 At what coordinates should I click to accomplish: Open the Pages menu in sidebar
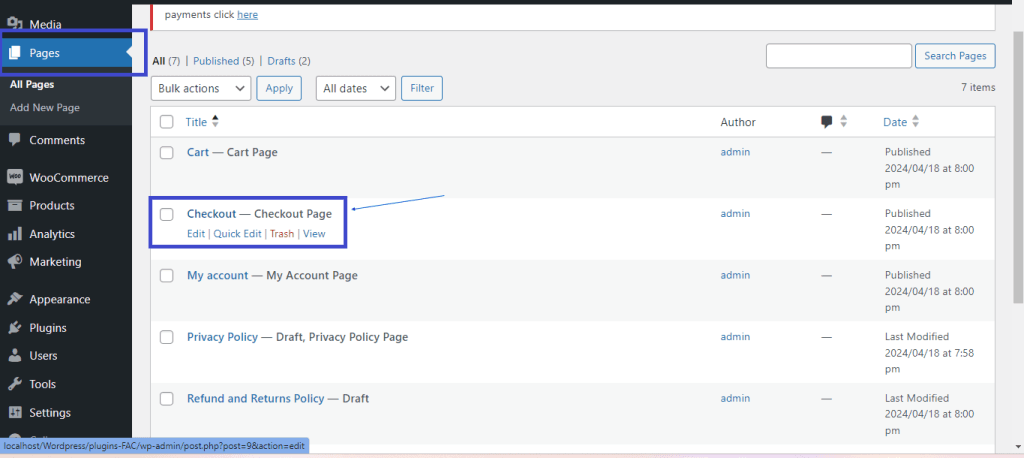[66, 54]
